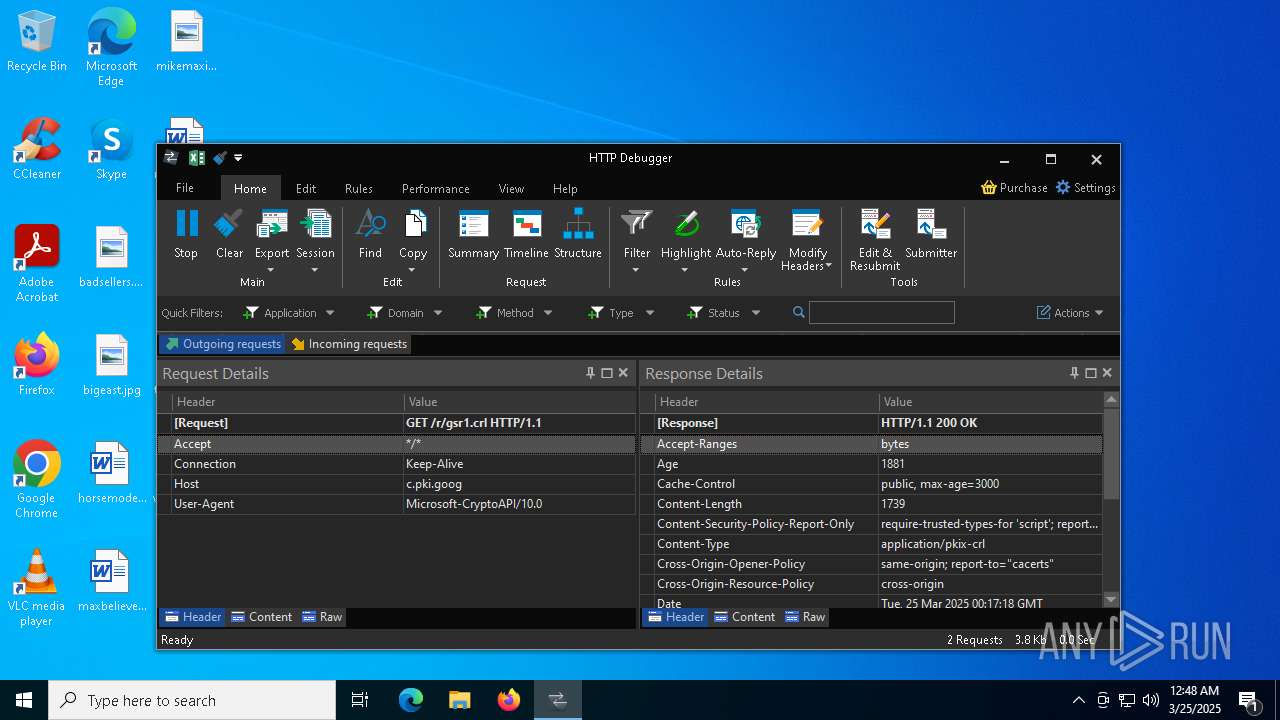
Task: Select the Outgoing requests tab
Action: (223, 344)
